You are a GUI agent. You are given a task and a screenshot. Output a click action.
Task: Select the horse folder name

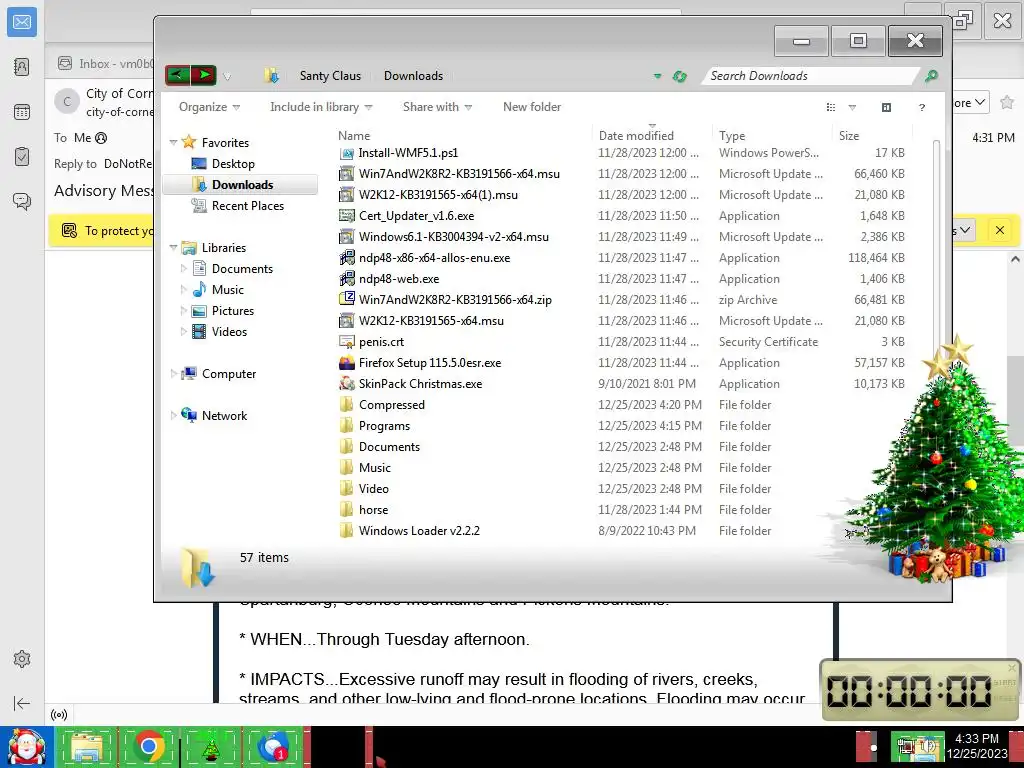(373, 509)
